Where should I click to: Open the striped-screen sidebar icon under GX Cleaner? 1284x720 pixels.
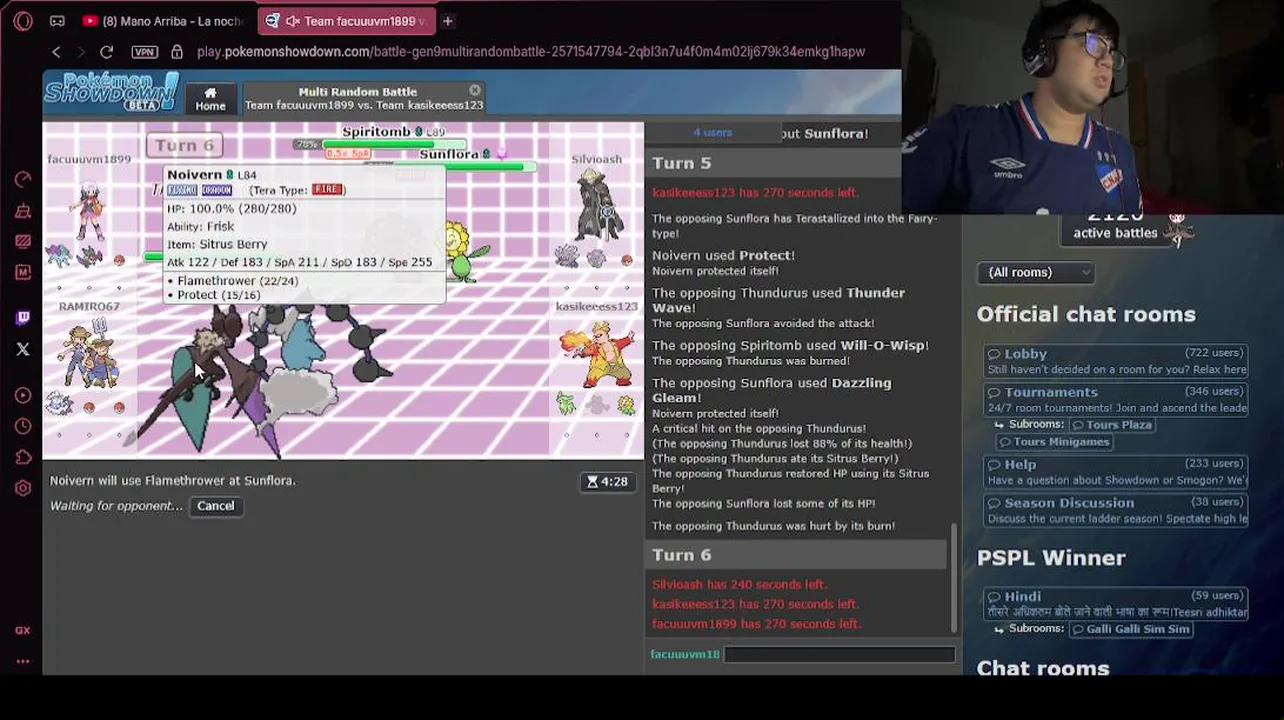click(x=23, y=241)
